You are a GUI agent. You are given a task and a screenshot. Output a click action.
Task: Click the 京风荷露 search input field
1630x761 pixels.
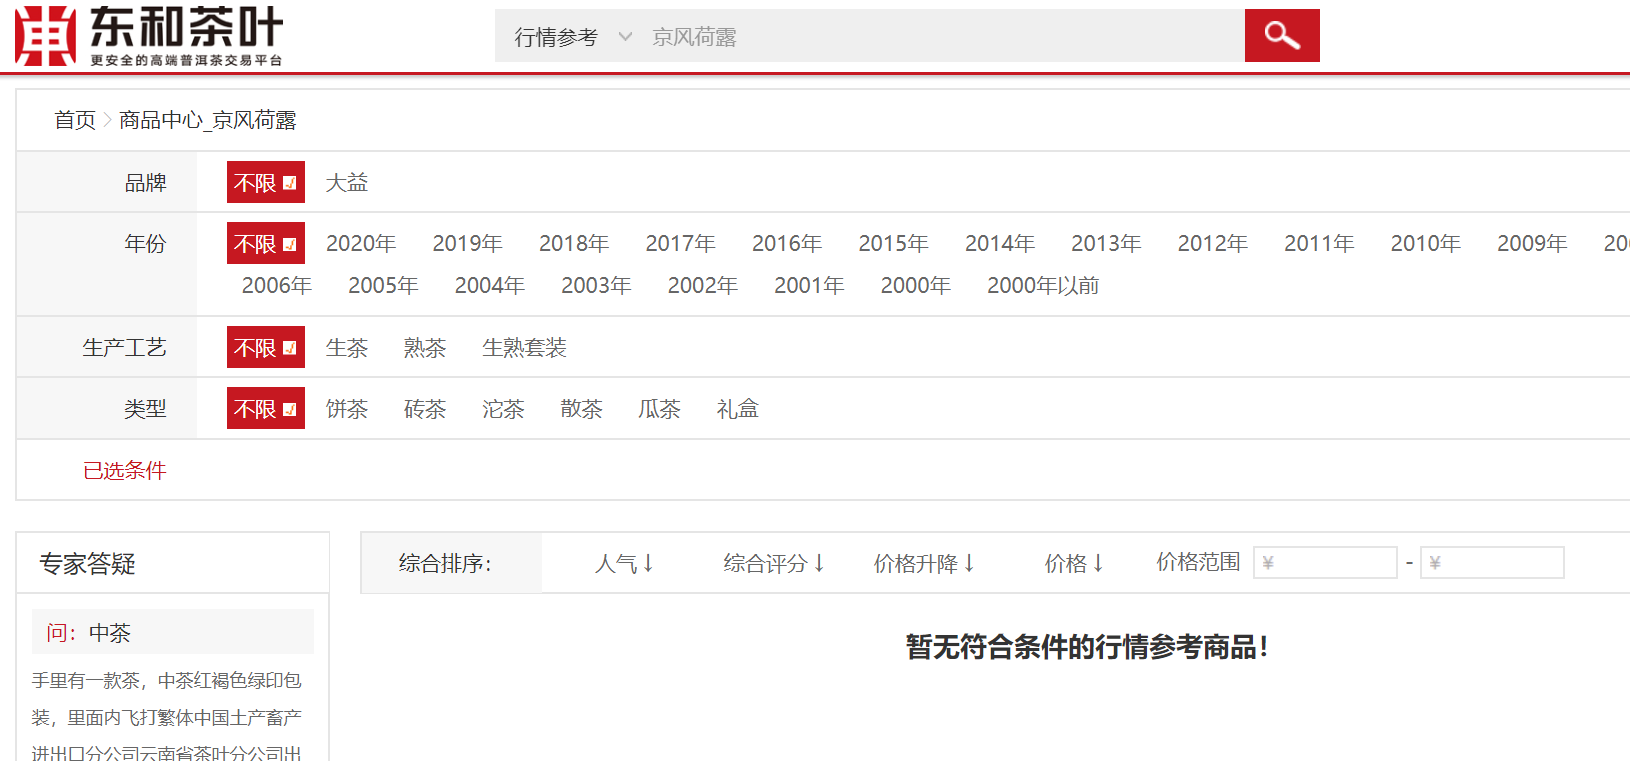[x=940, y=37]
